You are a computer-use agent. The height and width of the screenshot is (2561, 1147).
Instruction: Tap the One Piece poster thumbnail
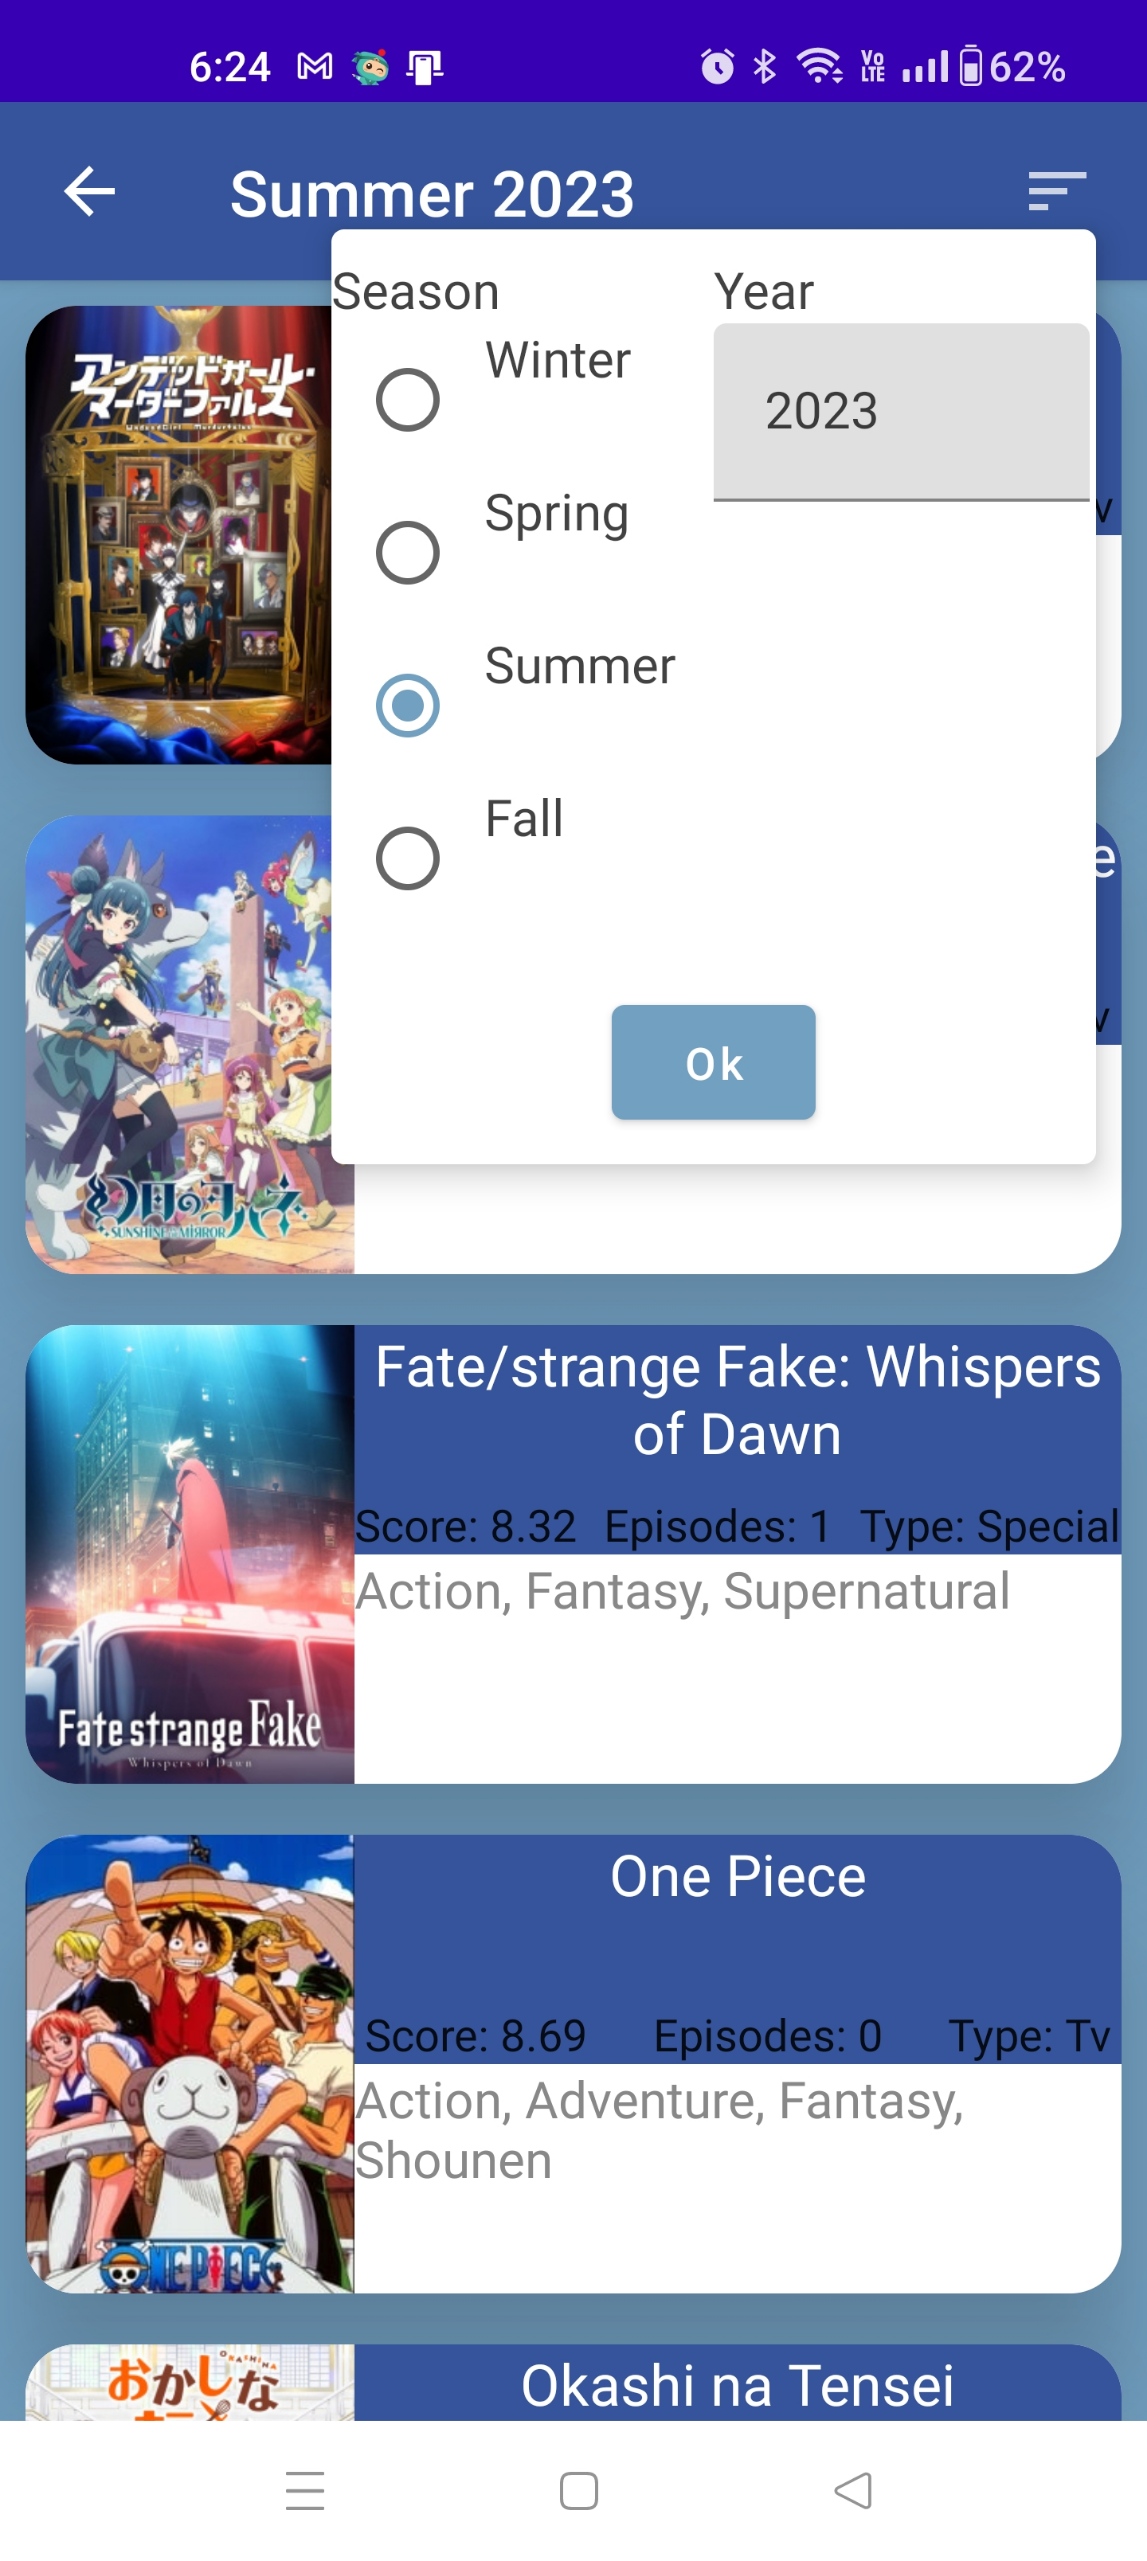click(x=190, y=2063)
